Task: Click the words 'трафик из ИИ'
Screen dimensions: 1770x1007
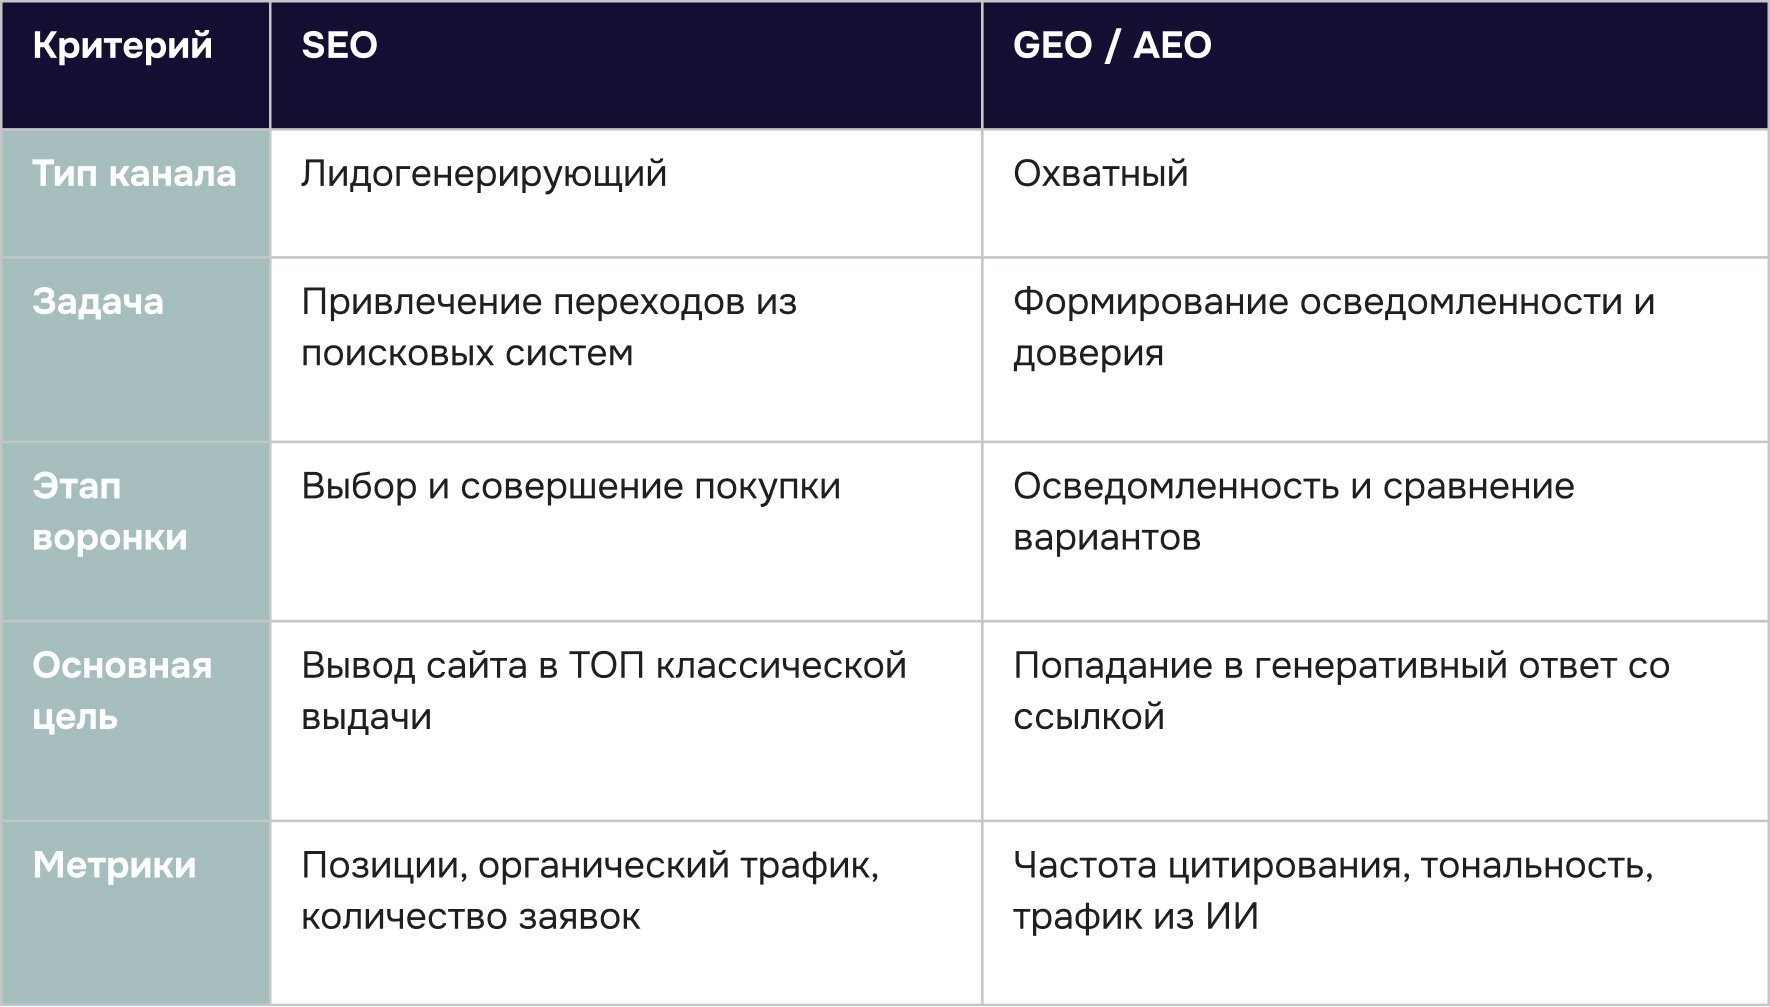Action: [x=1135, y=916]
